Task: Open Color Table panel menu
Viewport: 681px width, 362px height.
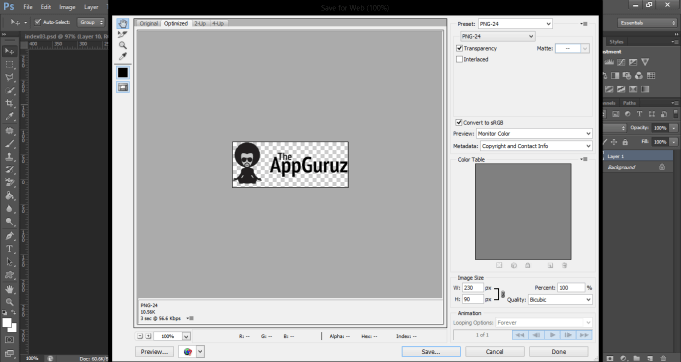Action: coord(585,159)
